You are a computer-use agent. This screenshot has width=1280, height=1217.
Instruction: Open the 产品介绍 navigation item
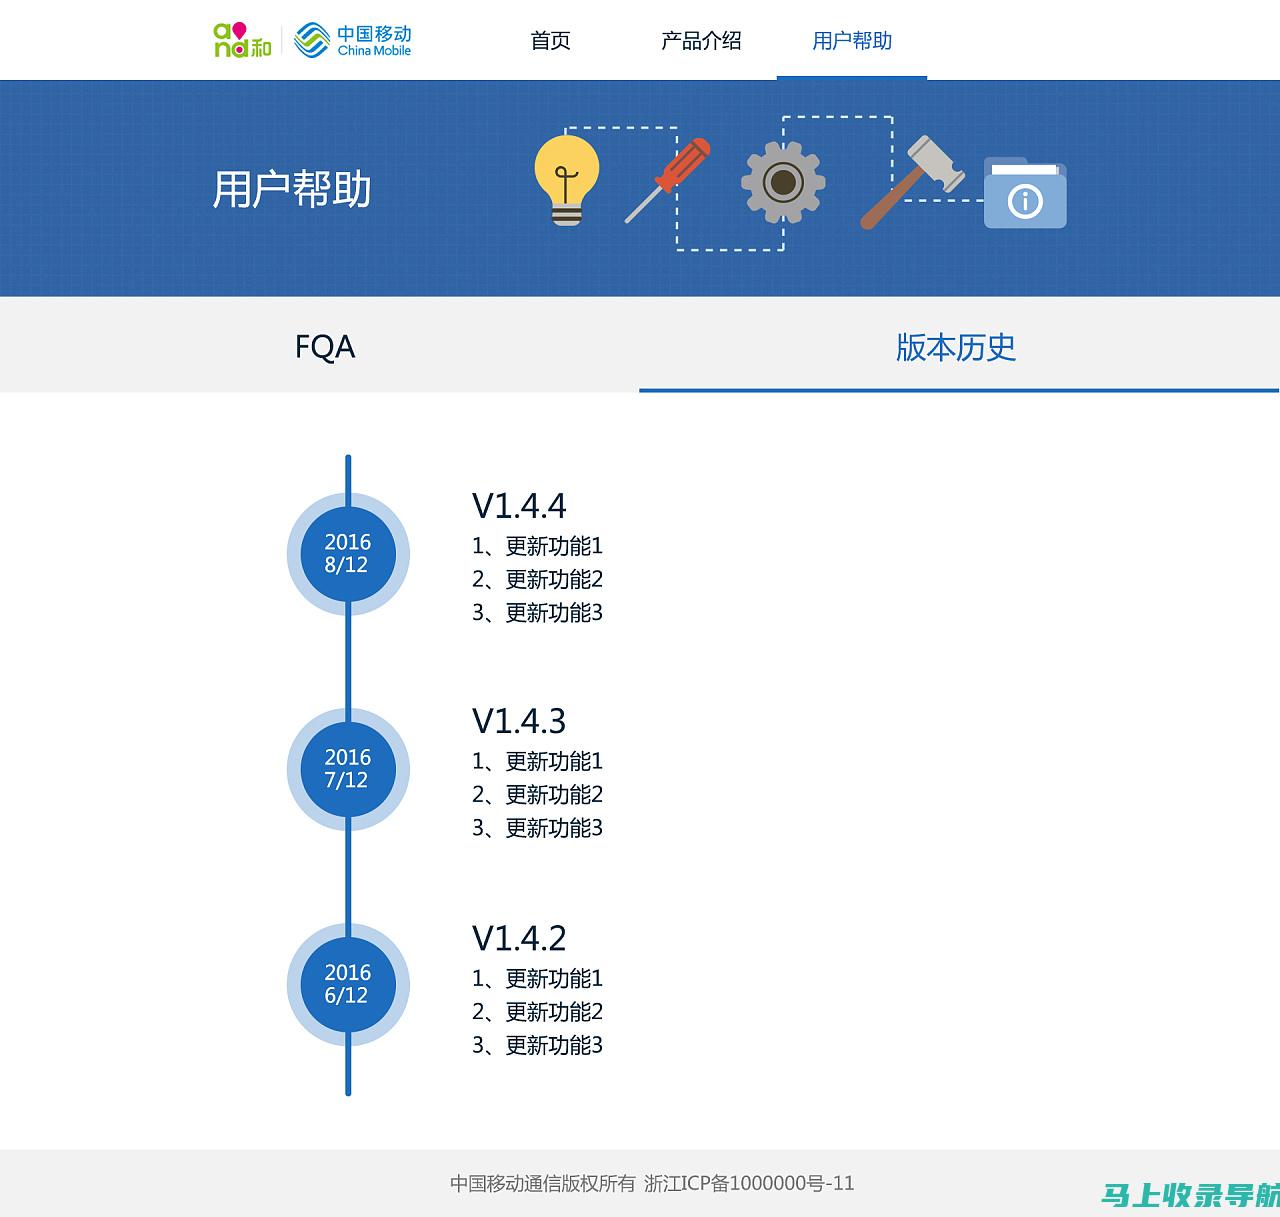click(701, 41)
